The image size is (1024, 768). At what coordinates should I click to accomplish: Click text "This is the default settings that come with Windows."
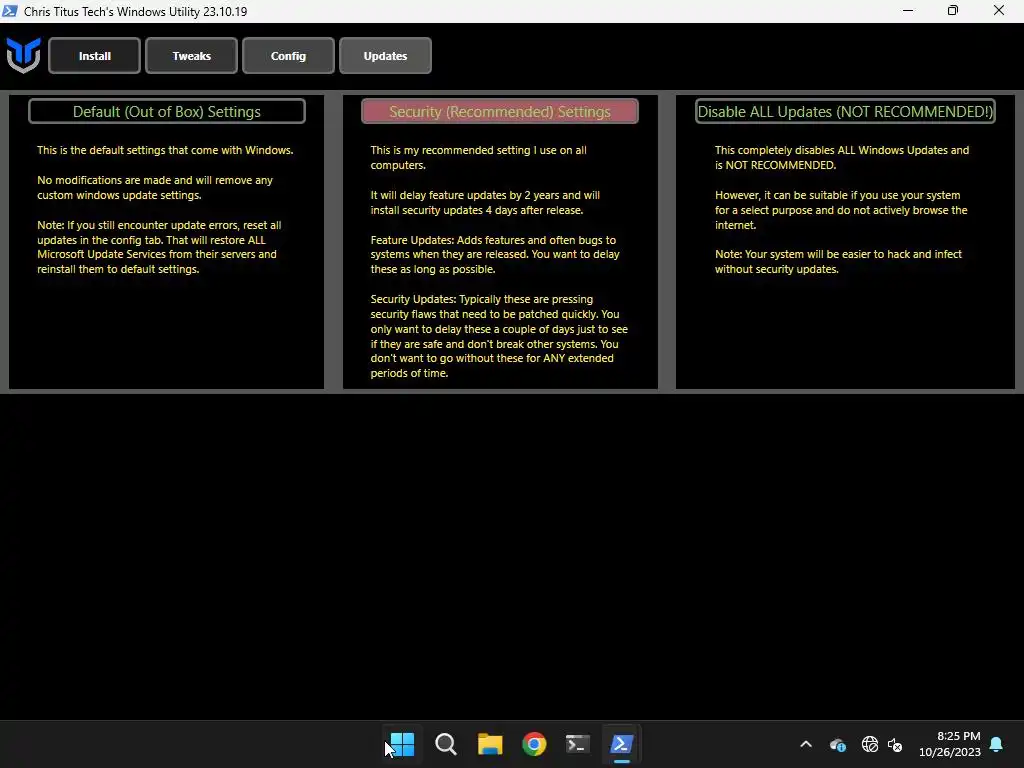pyautogui.click(x=165, y=150)
